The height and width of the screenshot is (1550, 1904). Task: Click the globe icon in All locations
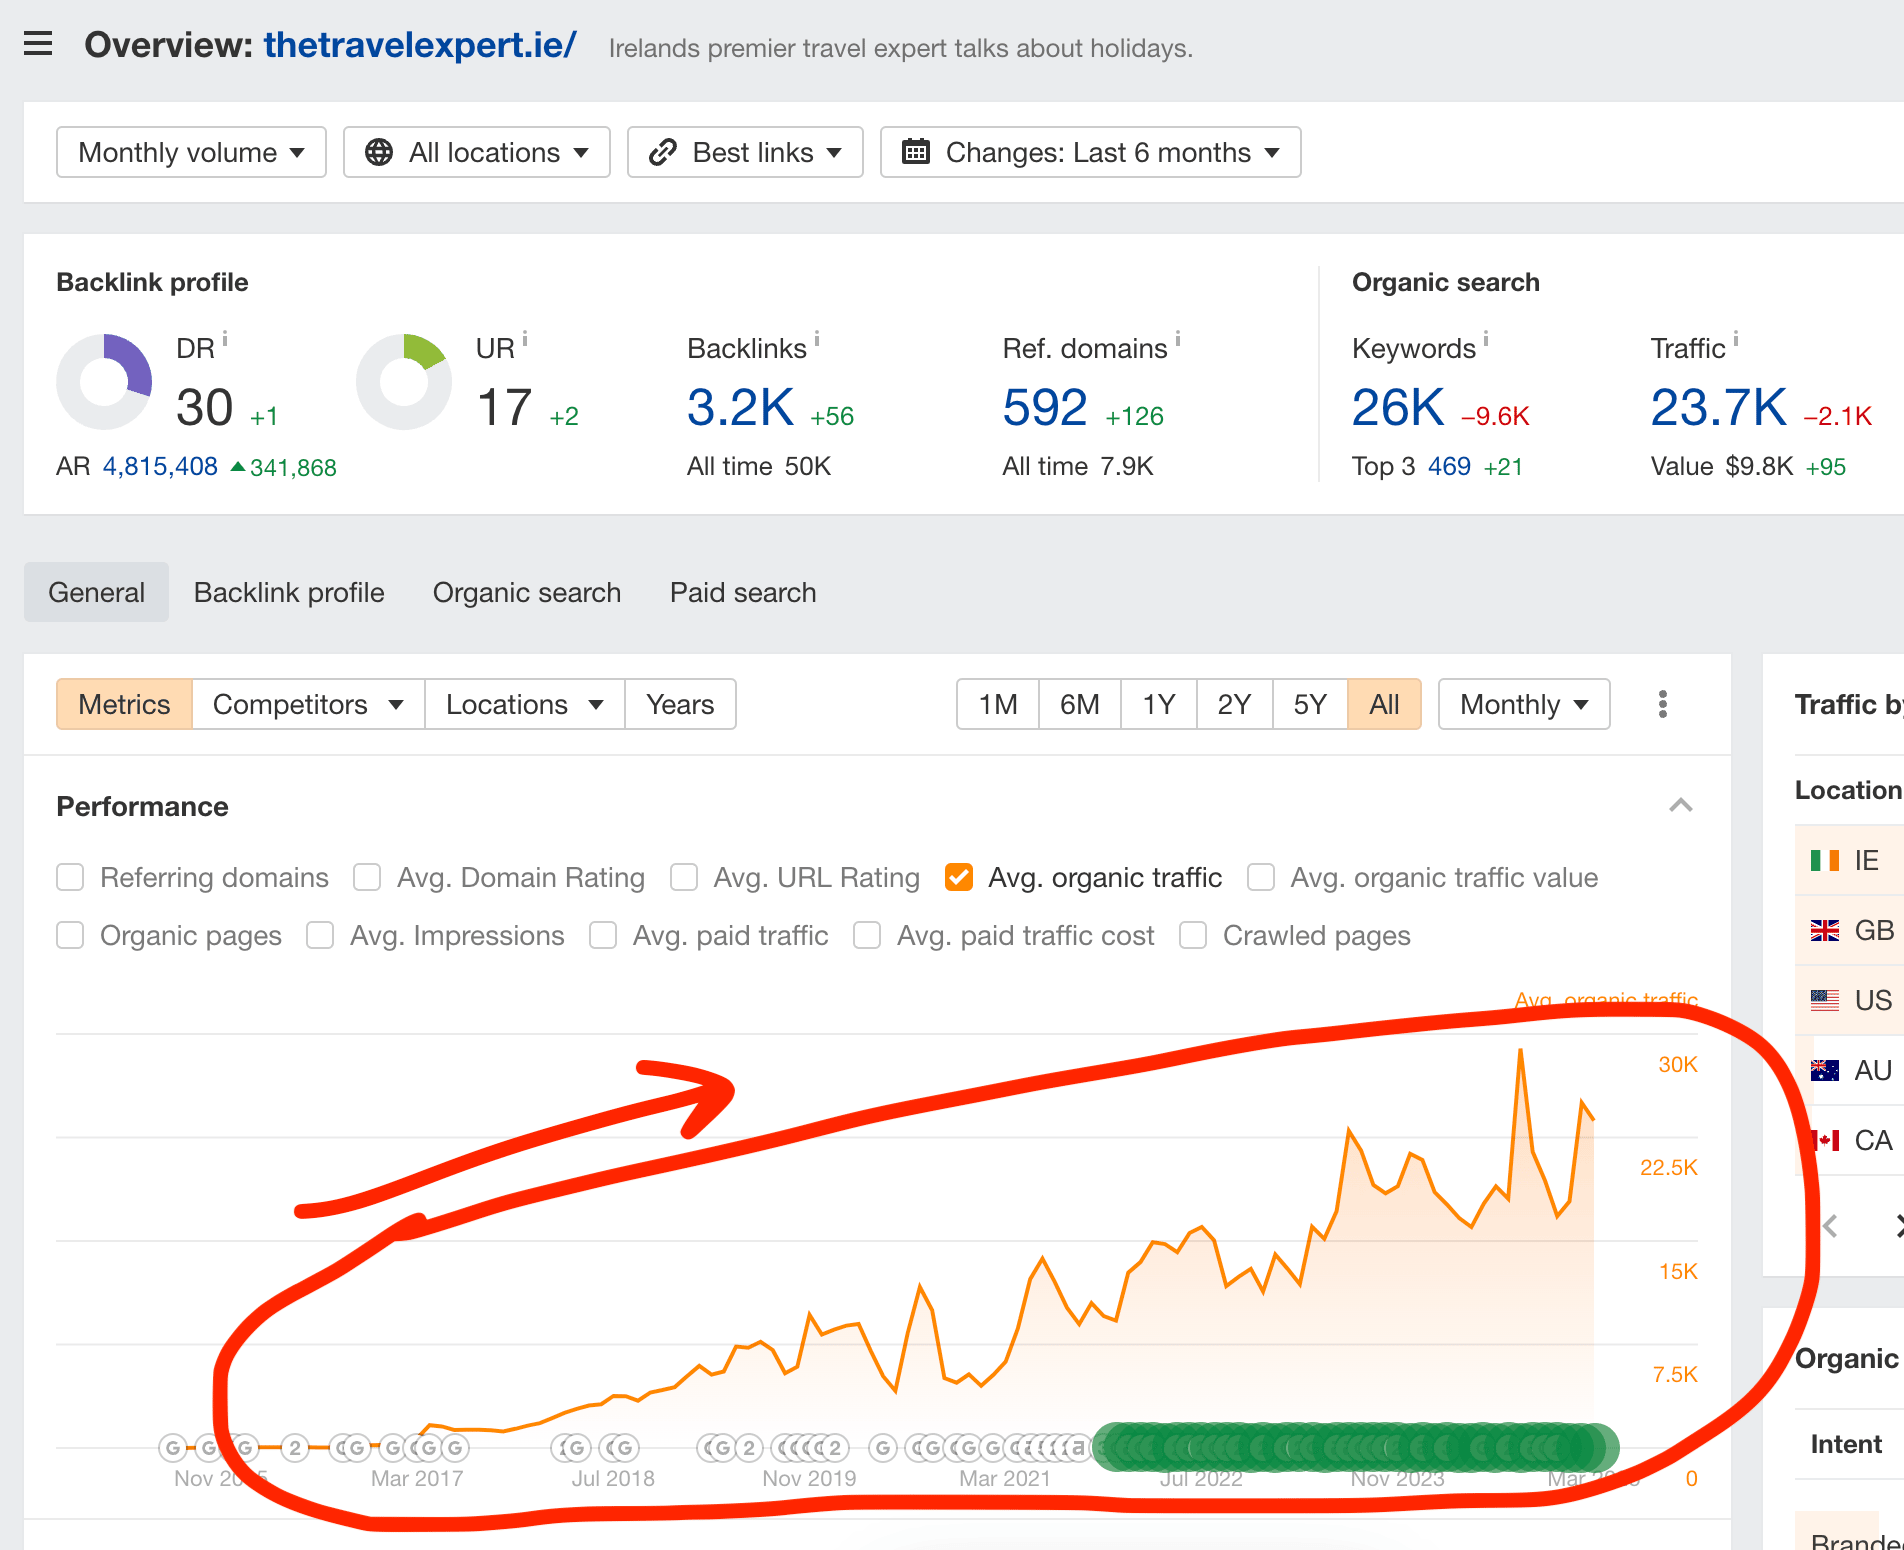tap(379, 152)
